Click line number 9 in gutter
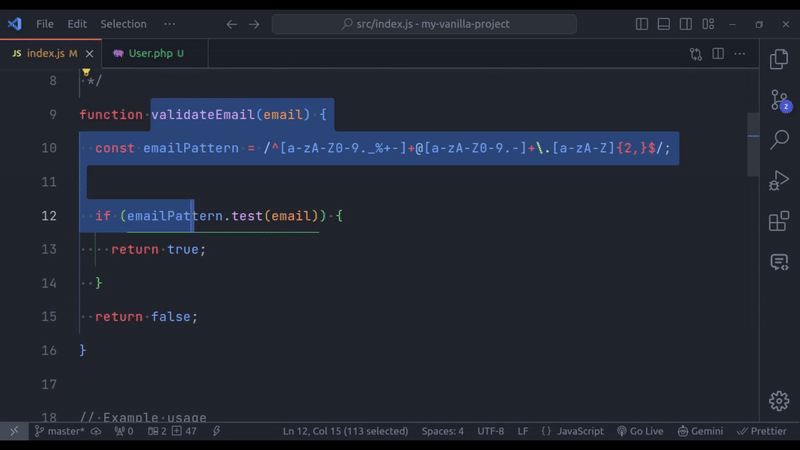Viewport: 800px width, 450px height. coord(53,114)
